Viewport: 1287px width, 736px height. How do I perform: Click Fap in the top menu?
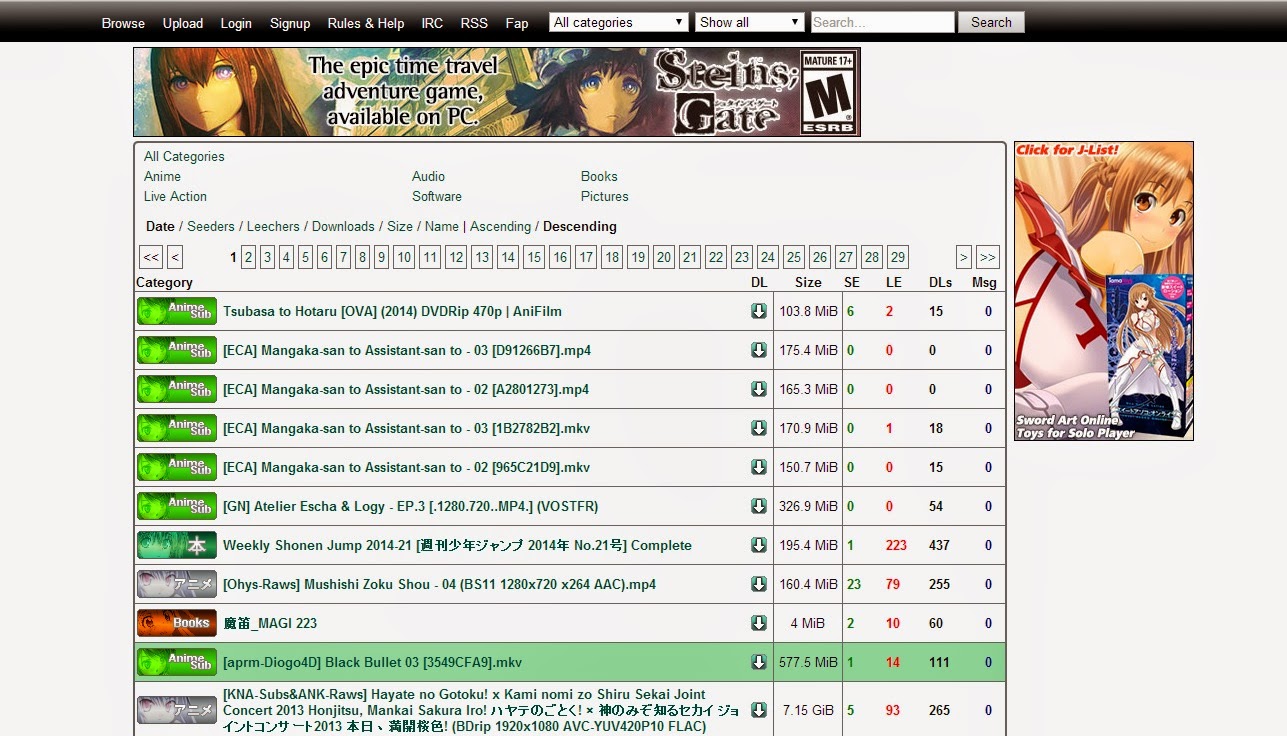(517, 23)
